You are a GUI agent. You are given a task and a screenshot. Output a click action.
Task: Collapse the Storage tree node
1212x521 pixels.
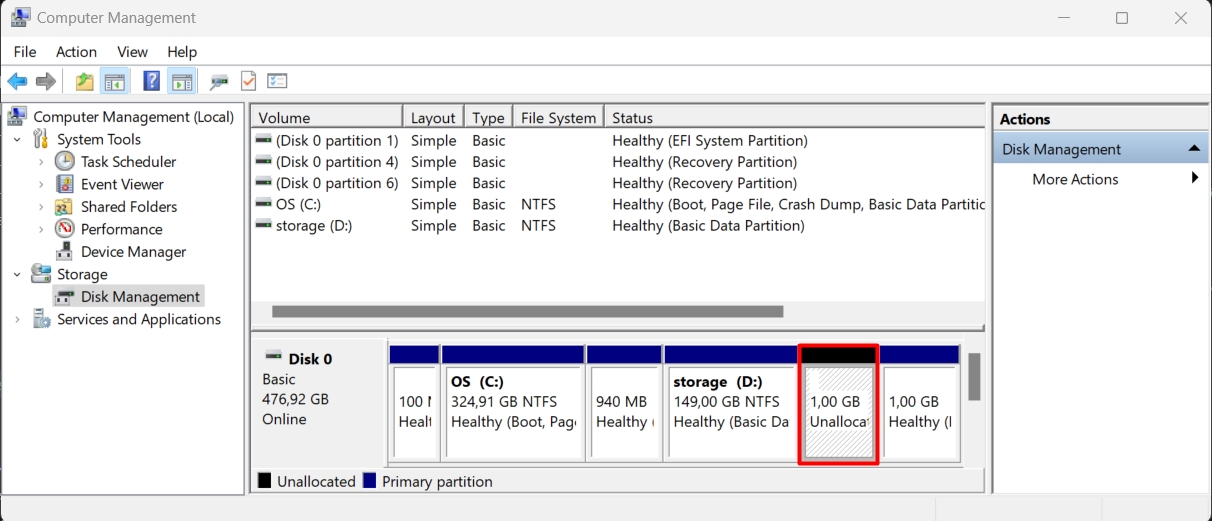click(17, 274)
